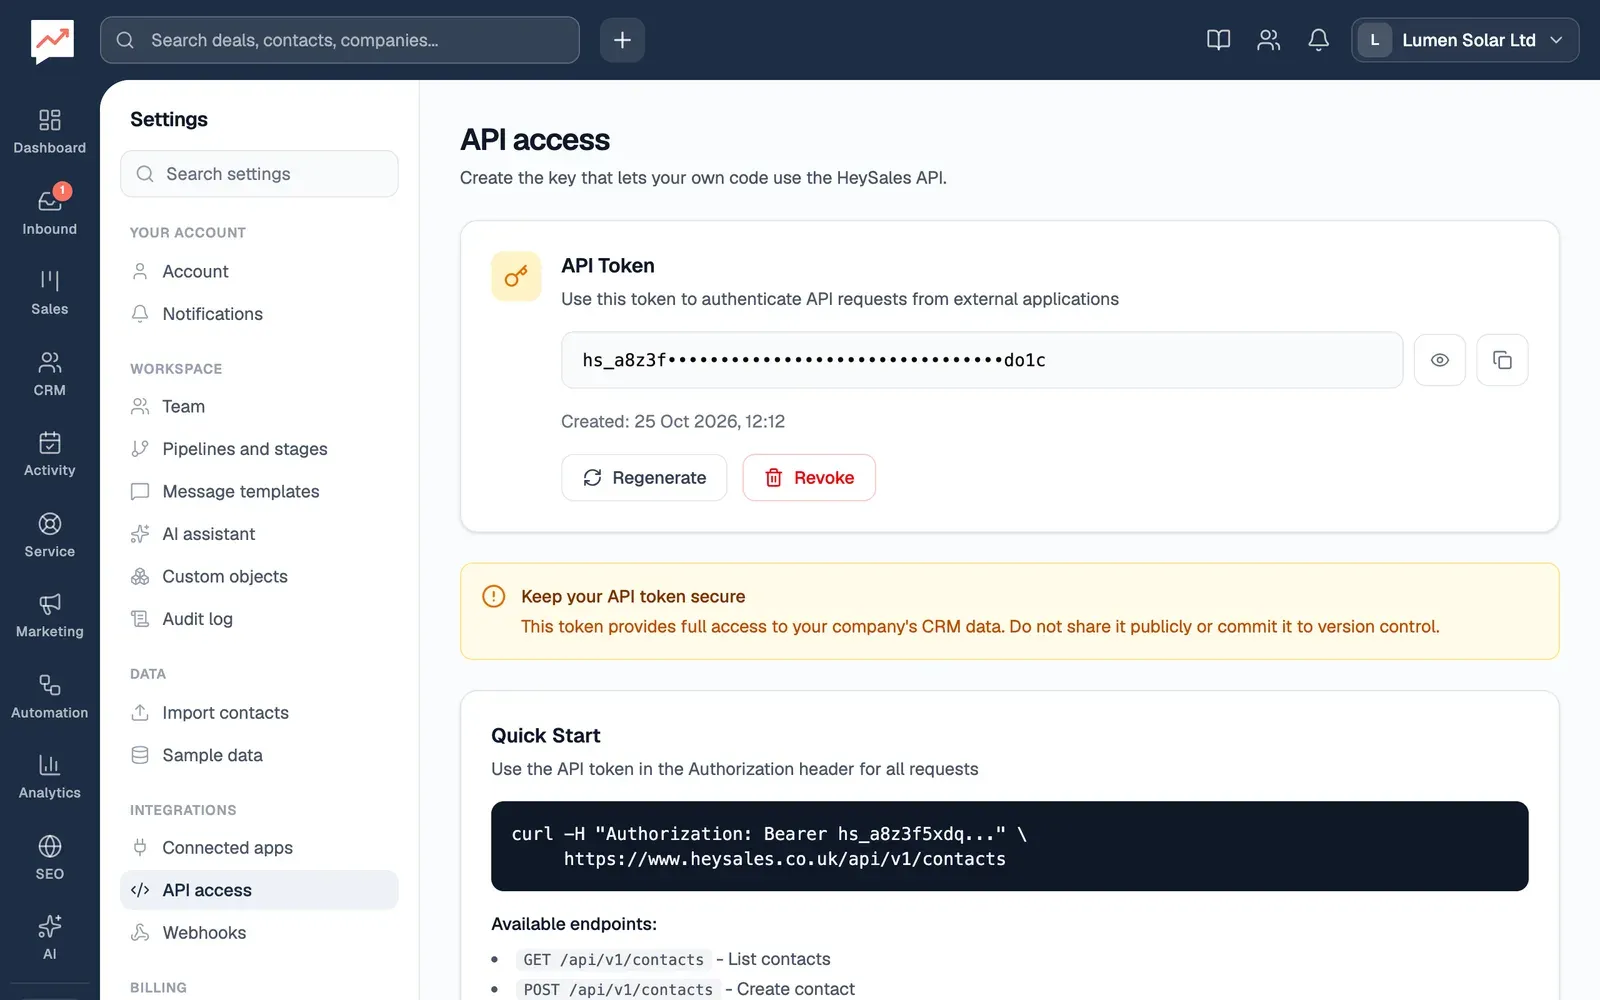1600x1000 pixels.
Task: Click the plus button beside the search bar
Action: [x=622, y=40]
